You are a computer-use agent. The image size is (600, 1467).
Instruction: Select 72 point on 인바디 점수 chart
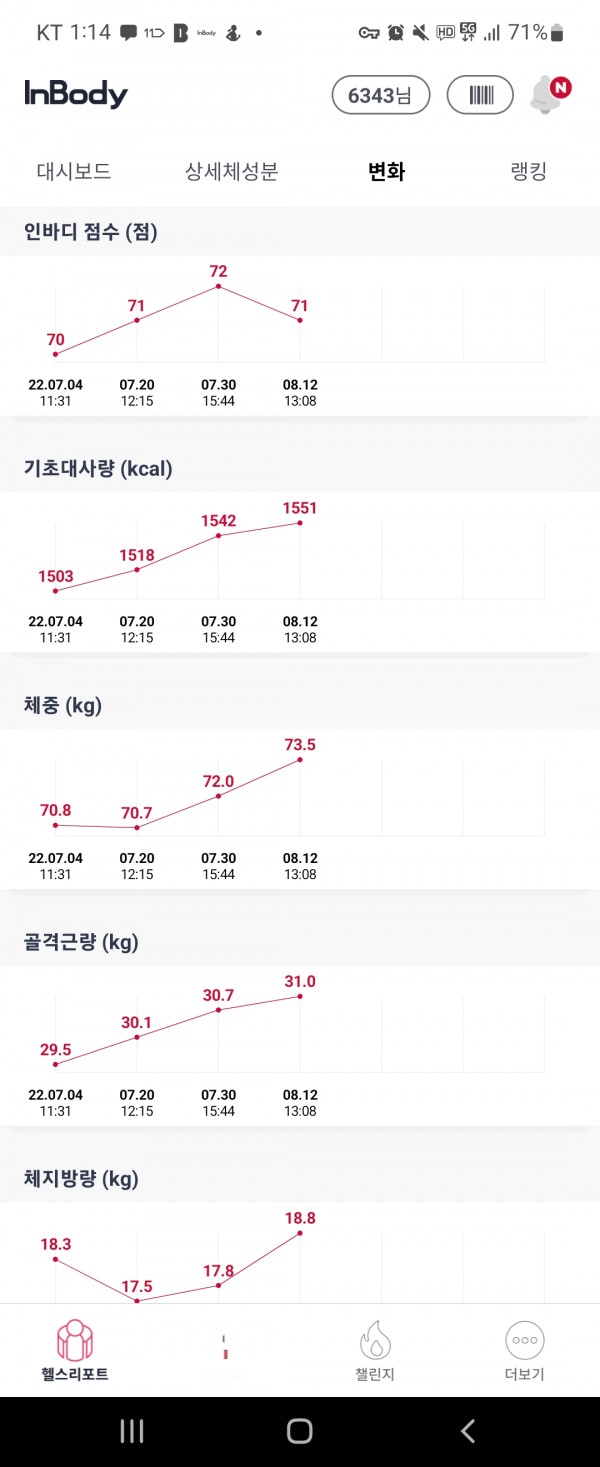[x=219, y=287]
